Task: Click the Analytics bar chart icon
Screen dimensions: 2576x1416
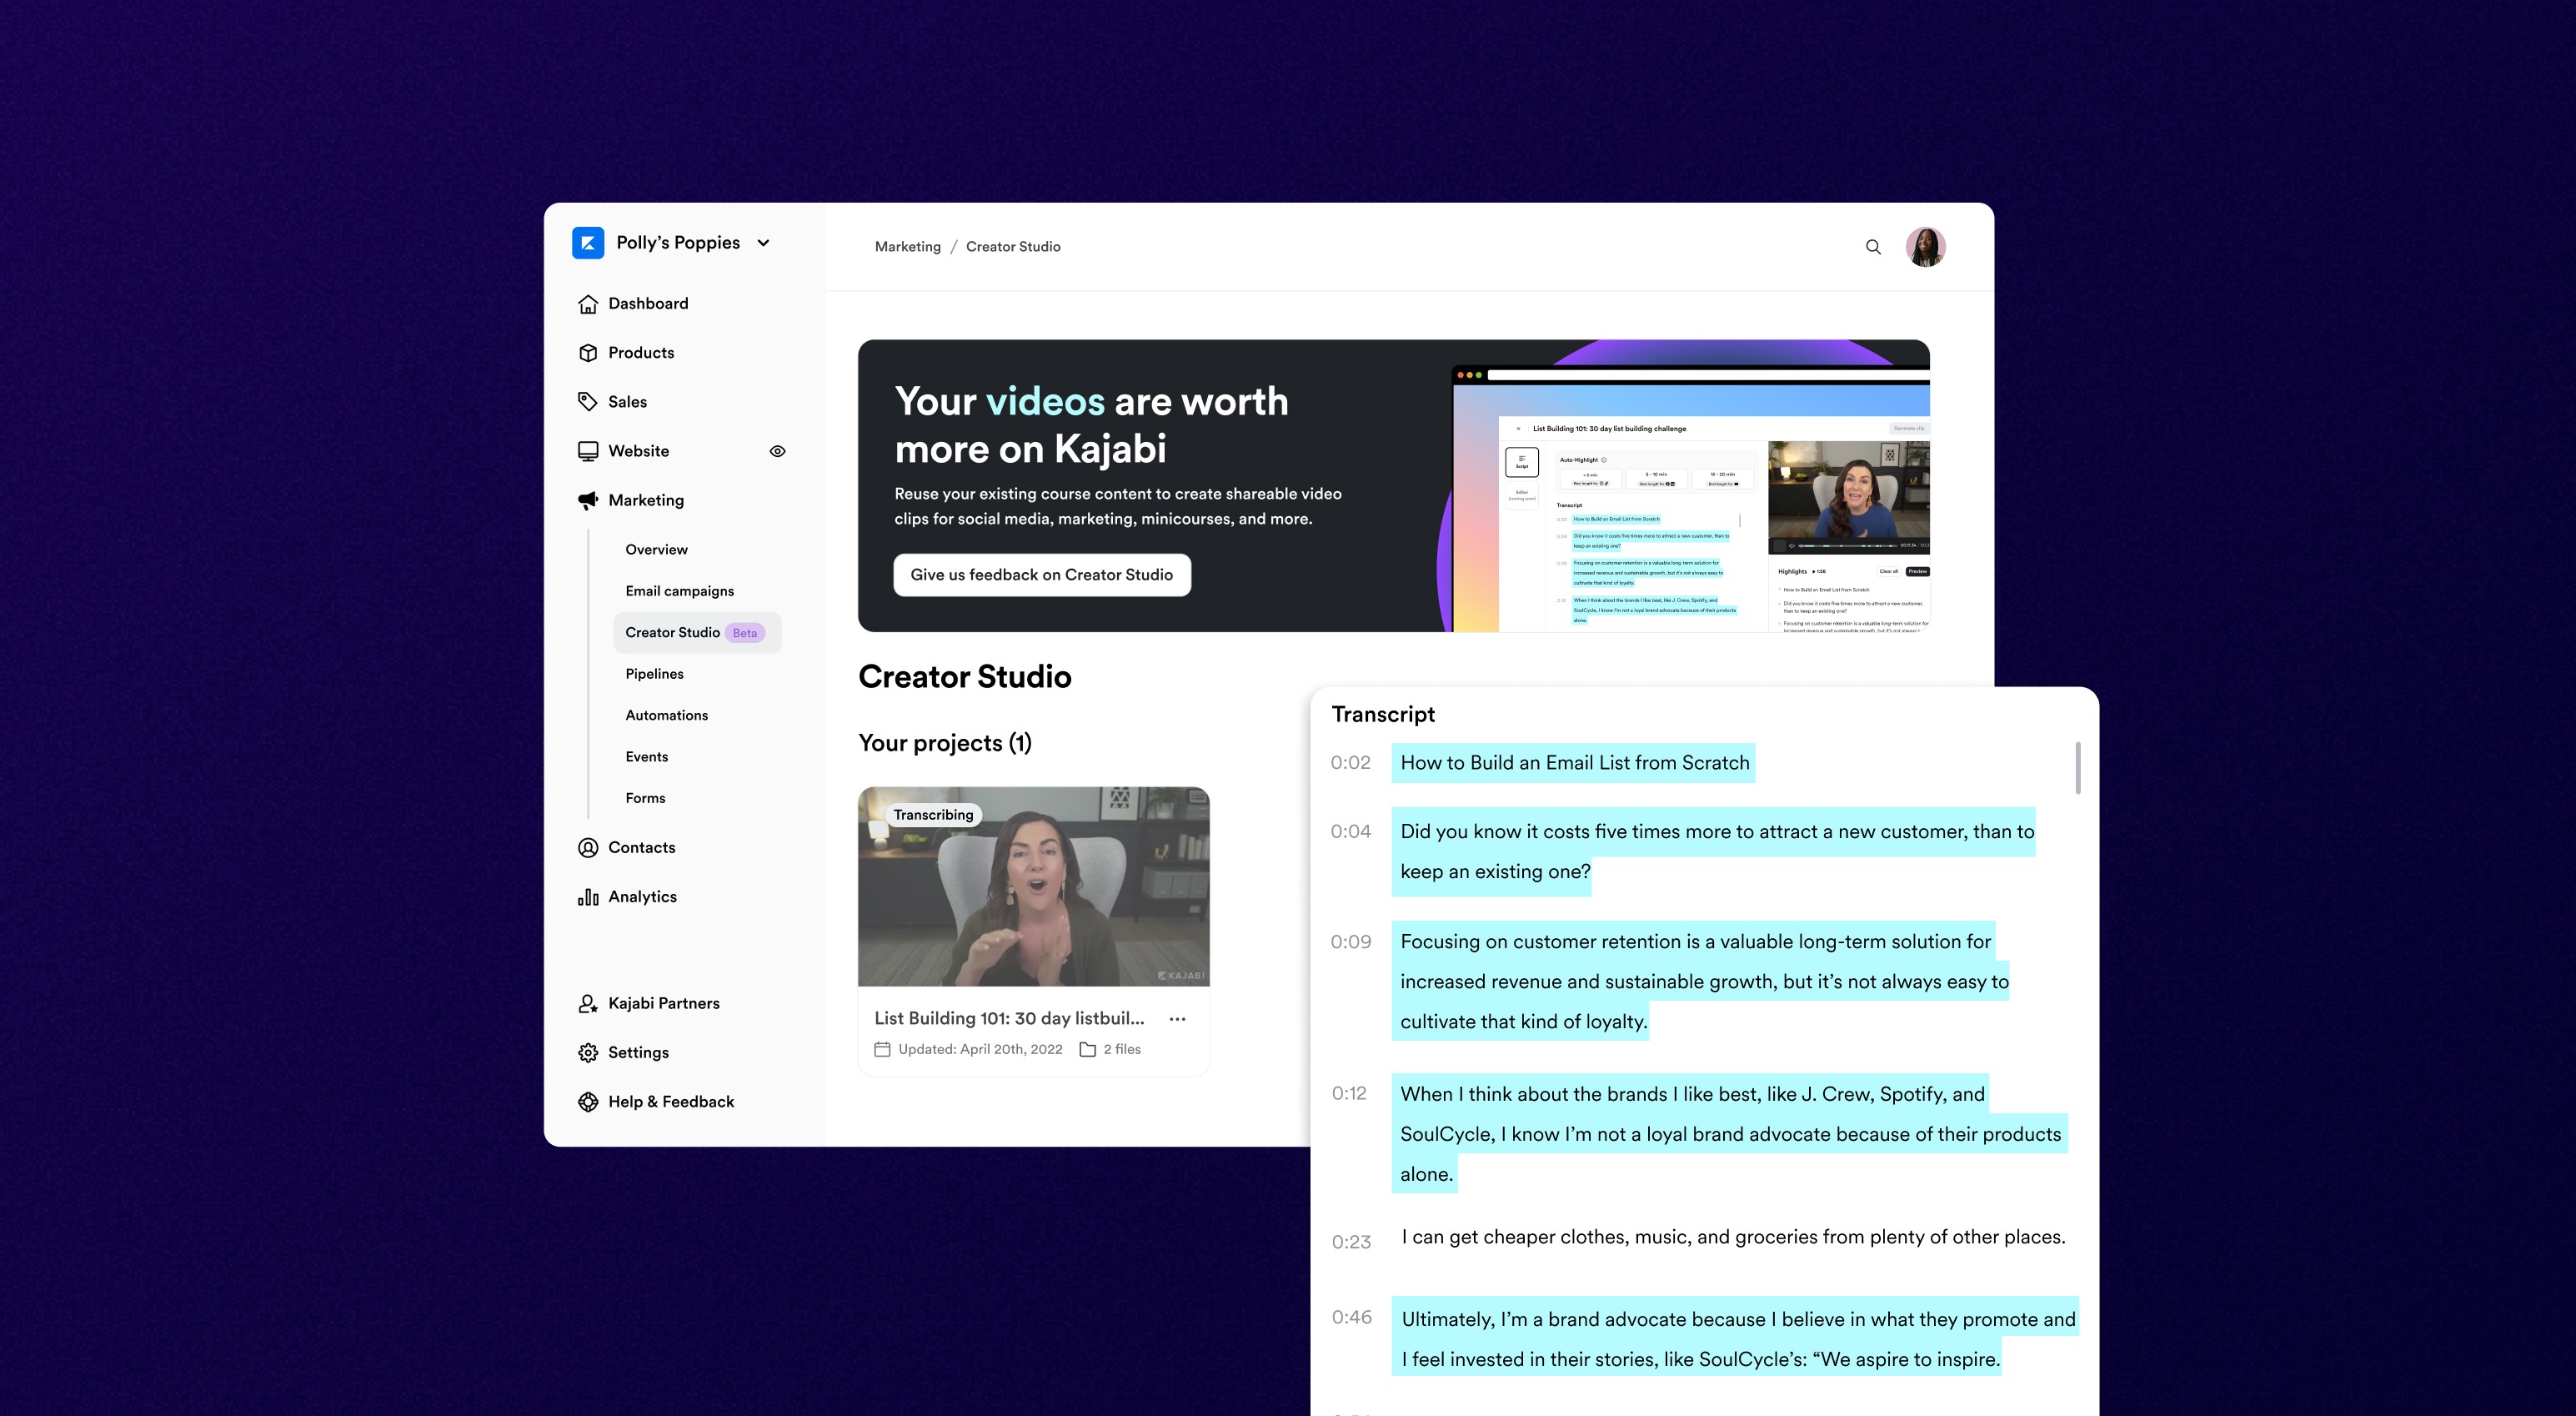Action: click(588, 897)
